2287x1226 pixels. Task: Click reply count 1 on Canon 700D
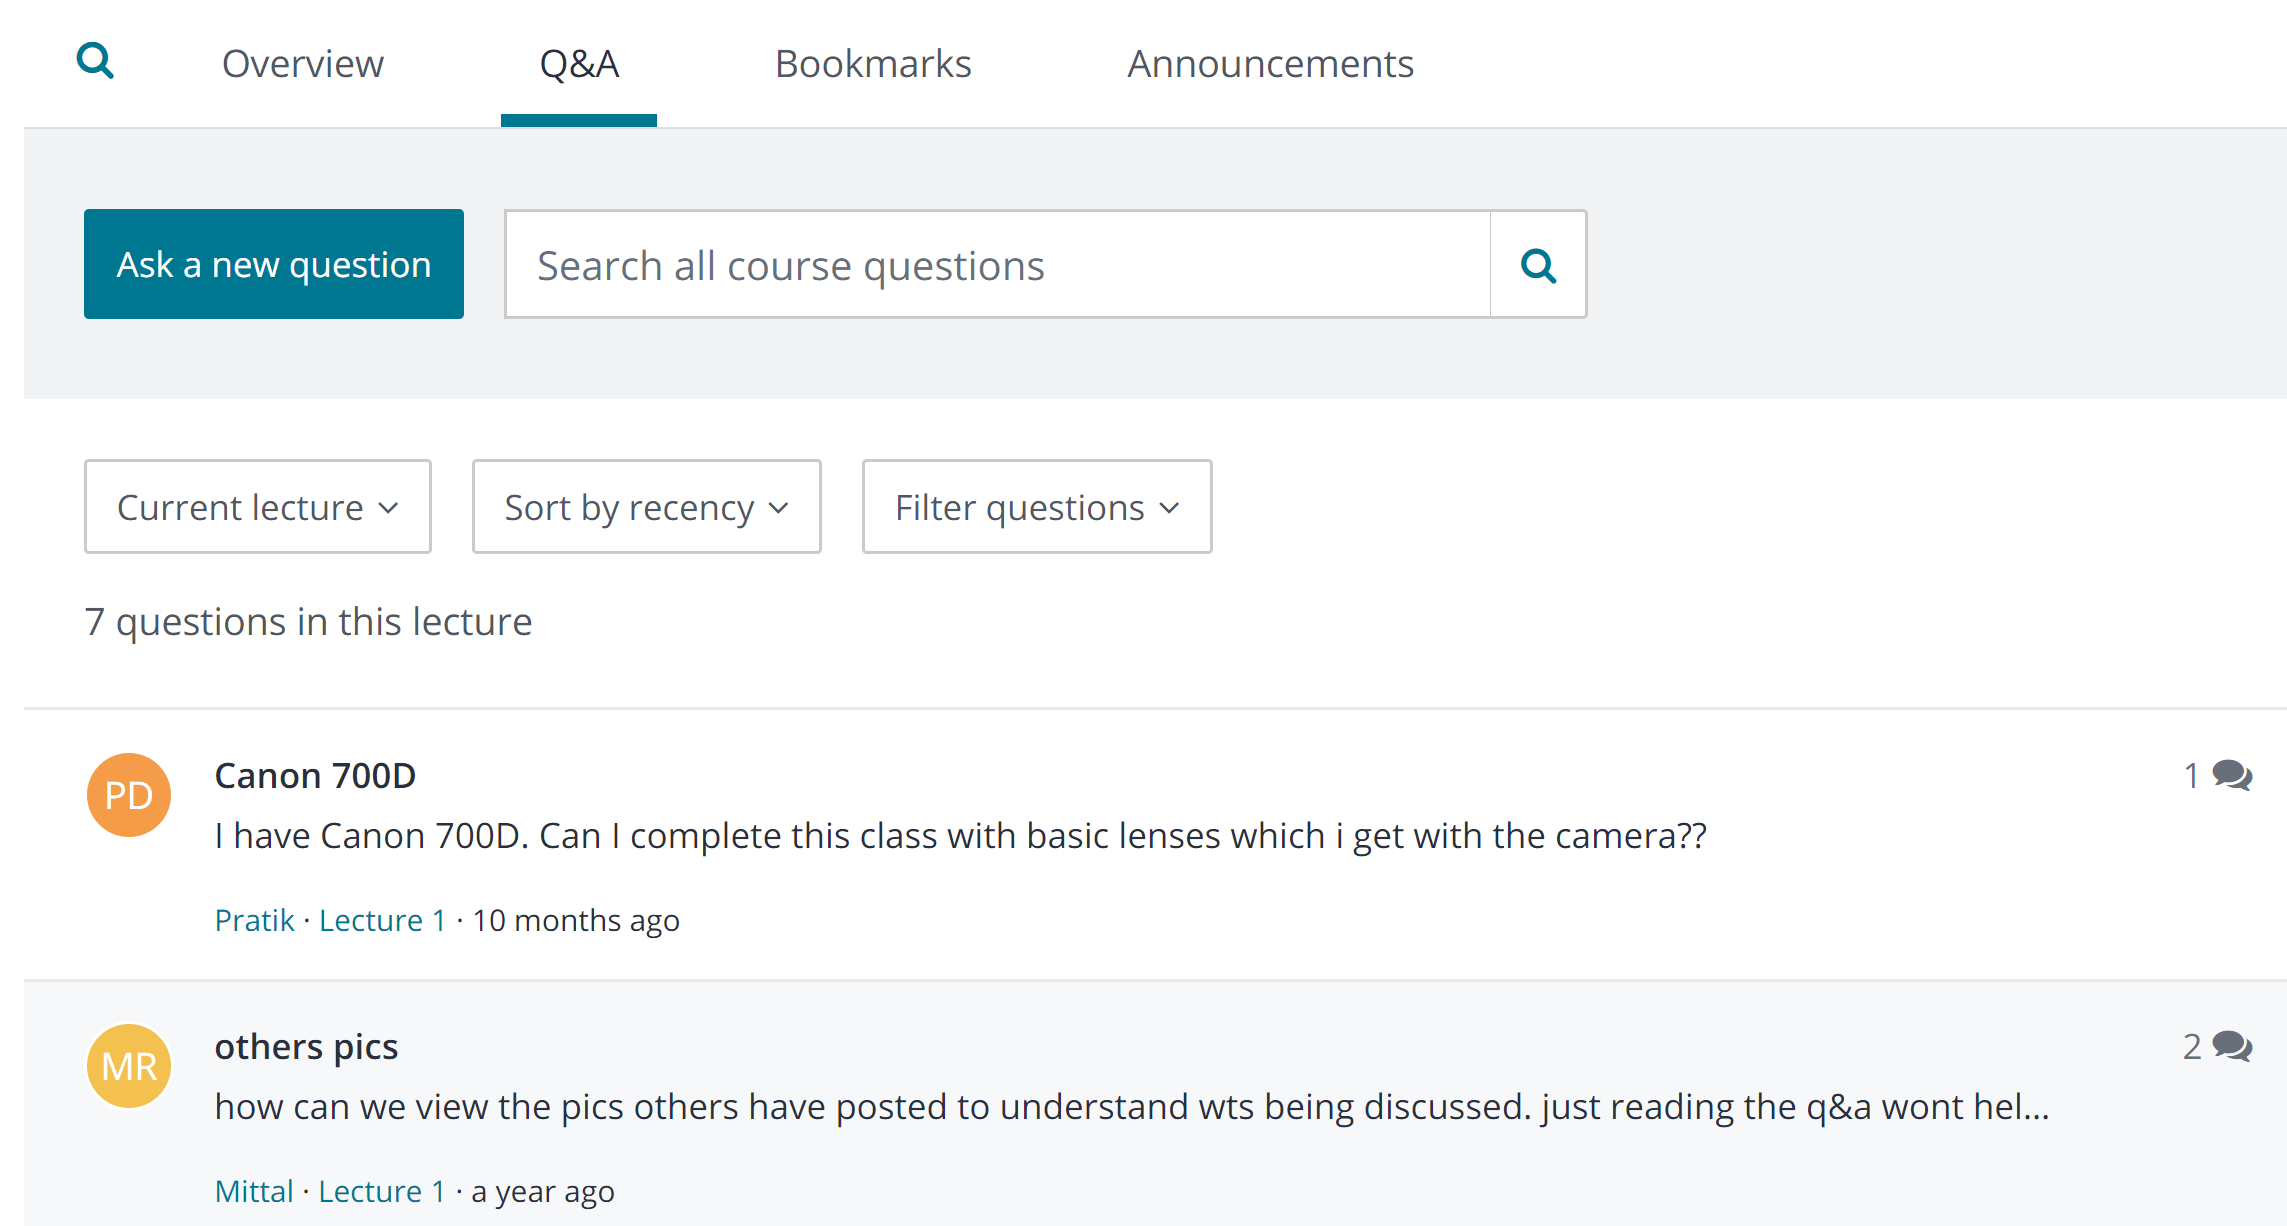tap(2191, 775)
